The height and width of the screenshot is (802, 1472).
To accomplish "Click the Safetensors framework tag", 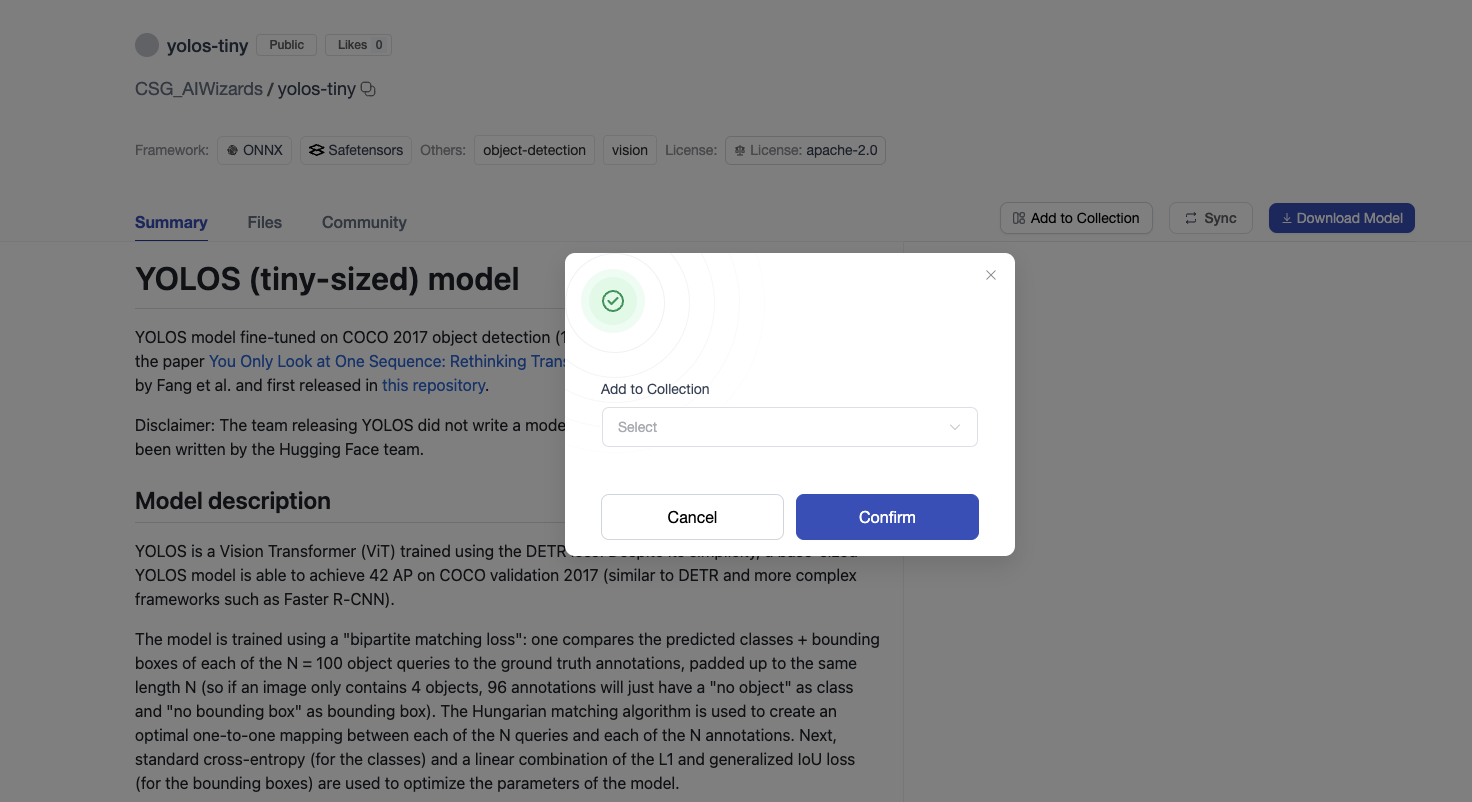I will click(x=356, y=150).
